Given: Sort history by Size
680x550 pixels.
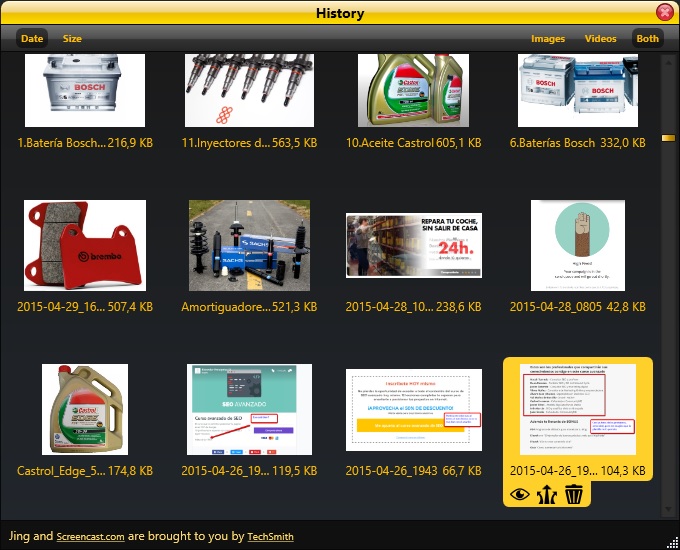Looking at the screenshot, I should pos(72,39).
